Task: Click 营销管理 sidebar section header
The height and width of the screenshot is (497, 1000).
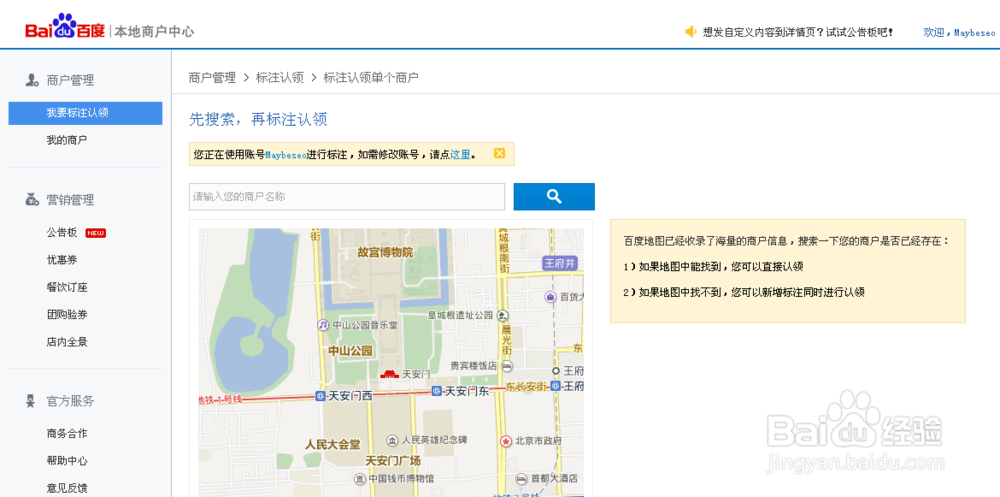Action: tap(70, 200)
